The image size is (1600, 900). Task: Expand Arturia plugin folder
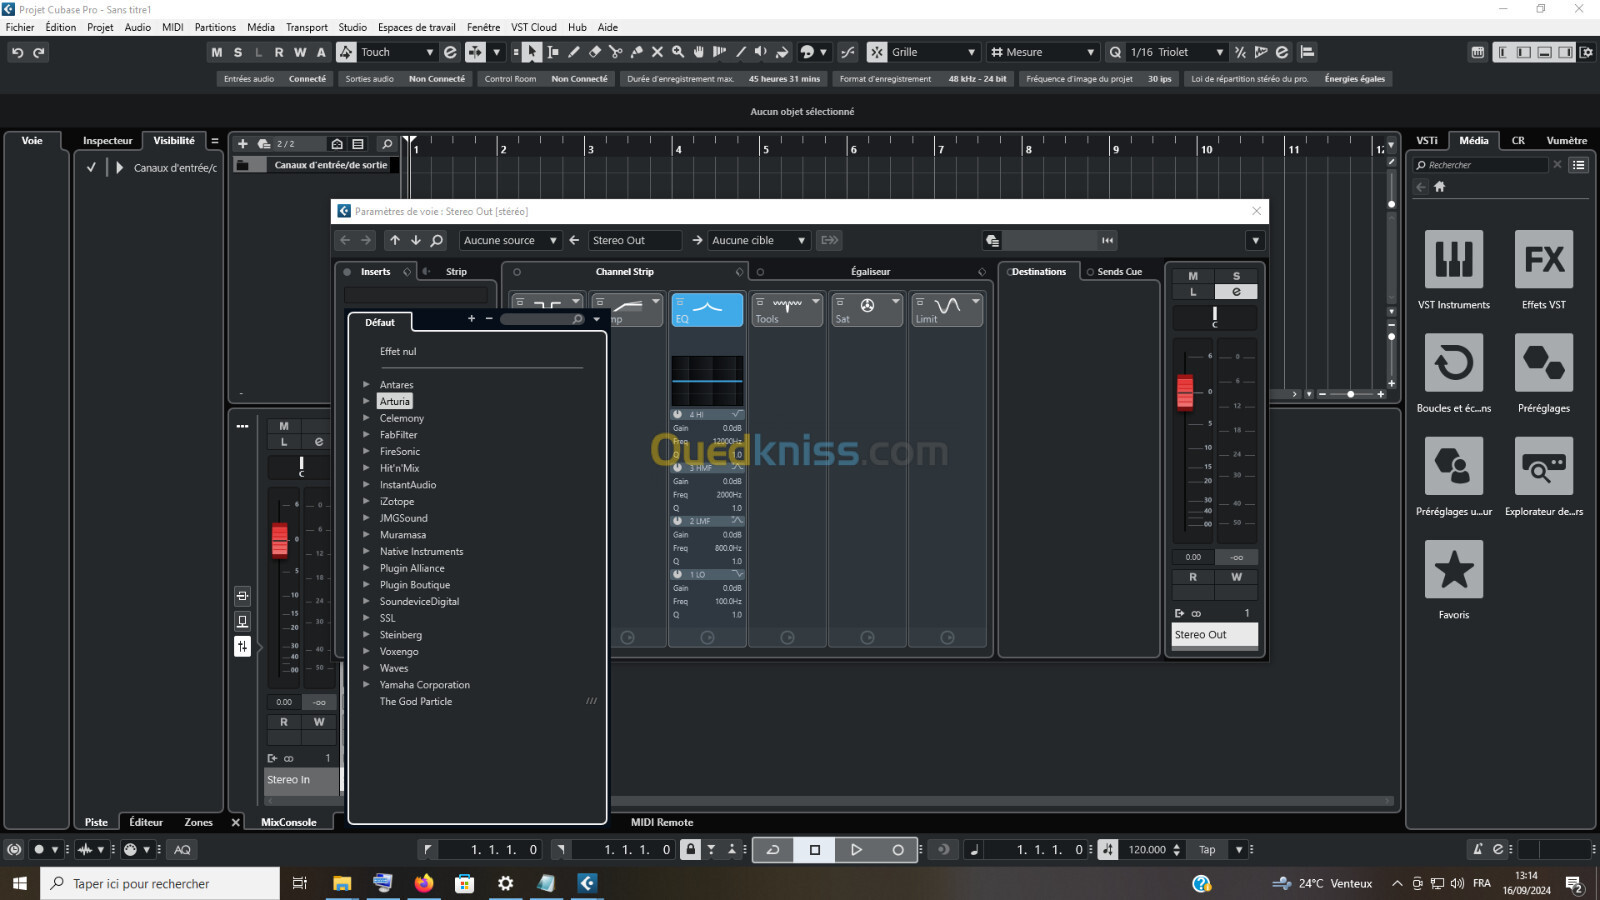click(366, 401)
